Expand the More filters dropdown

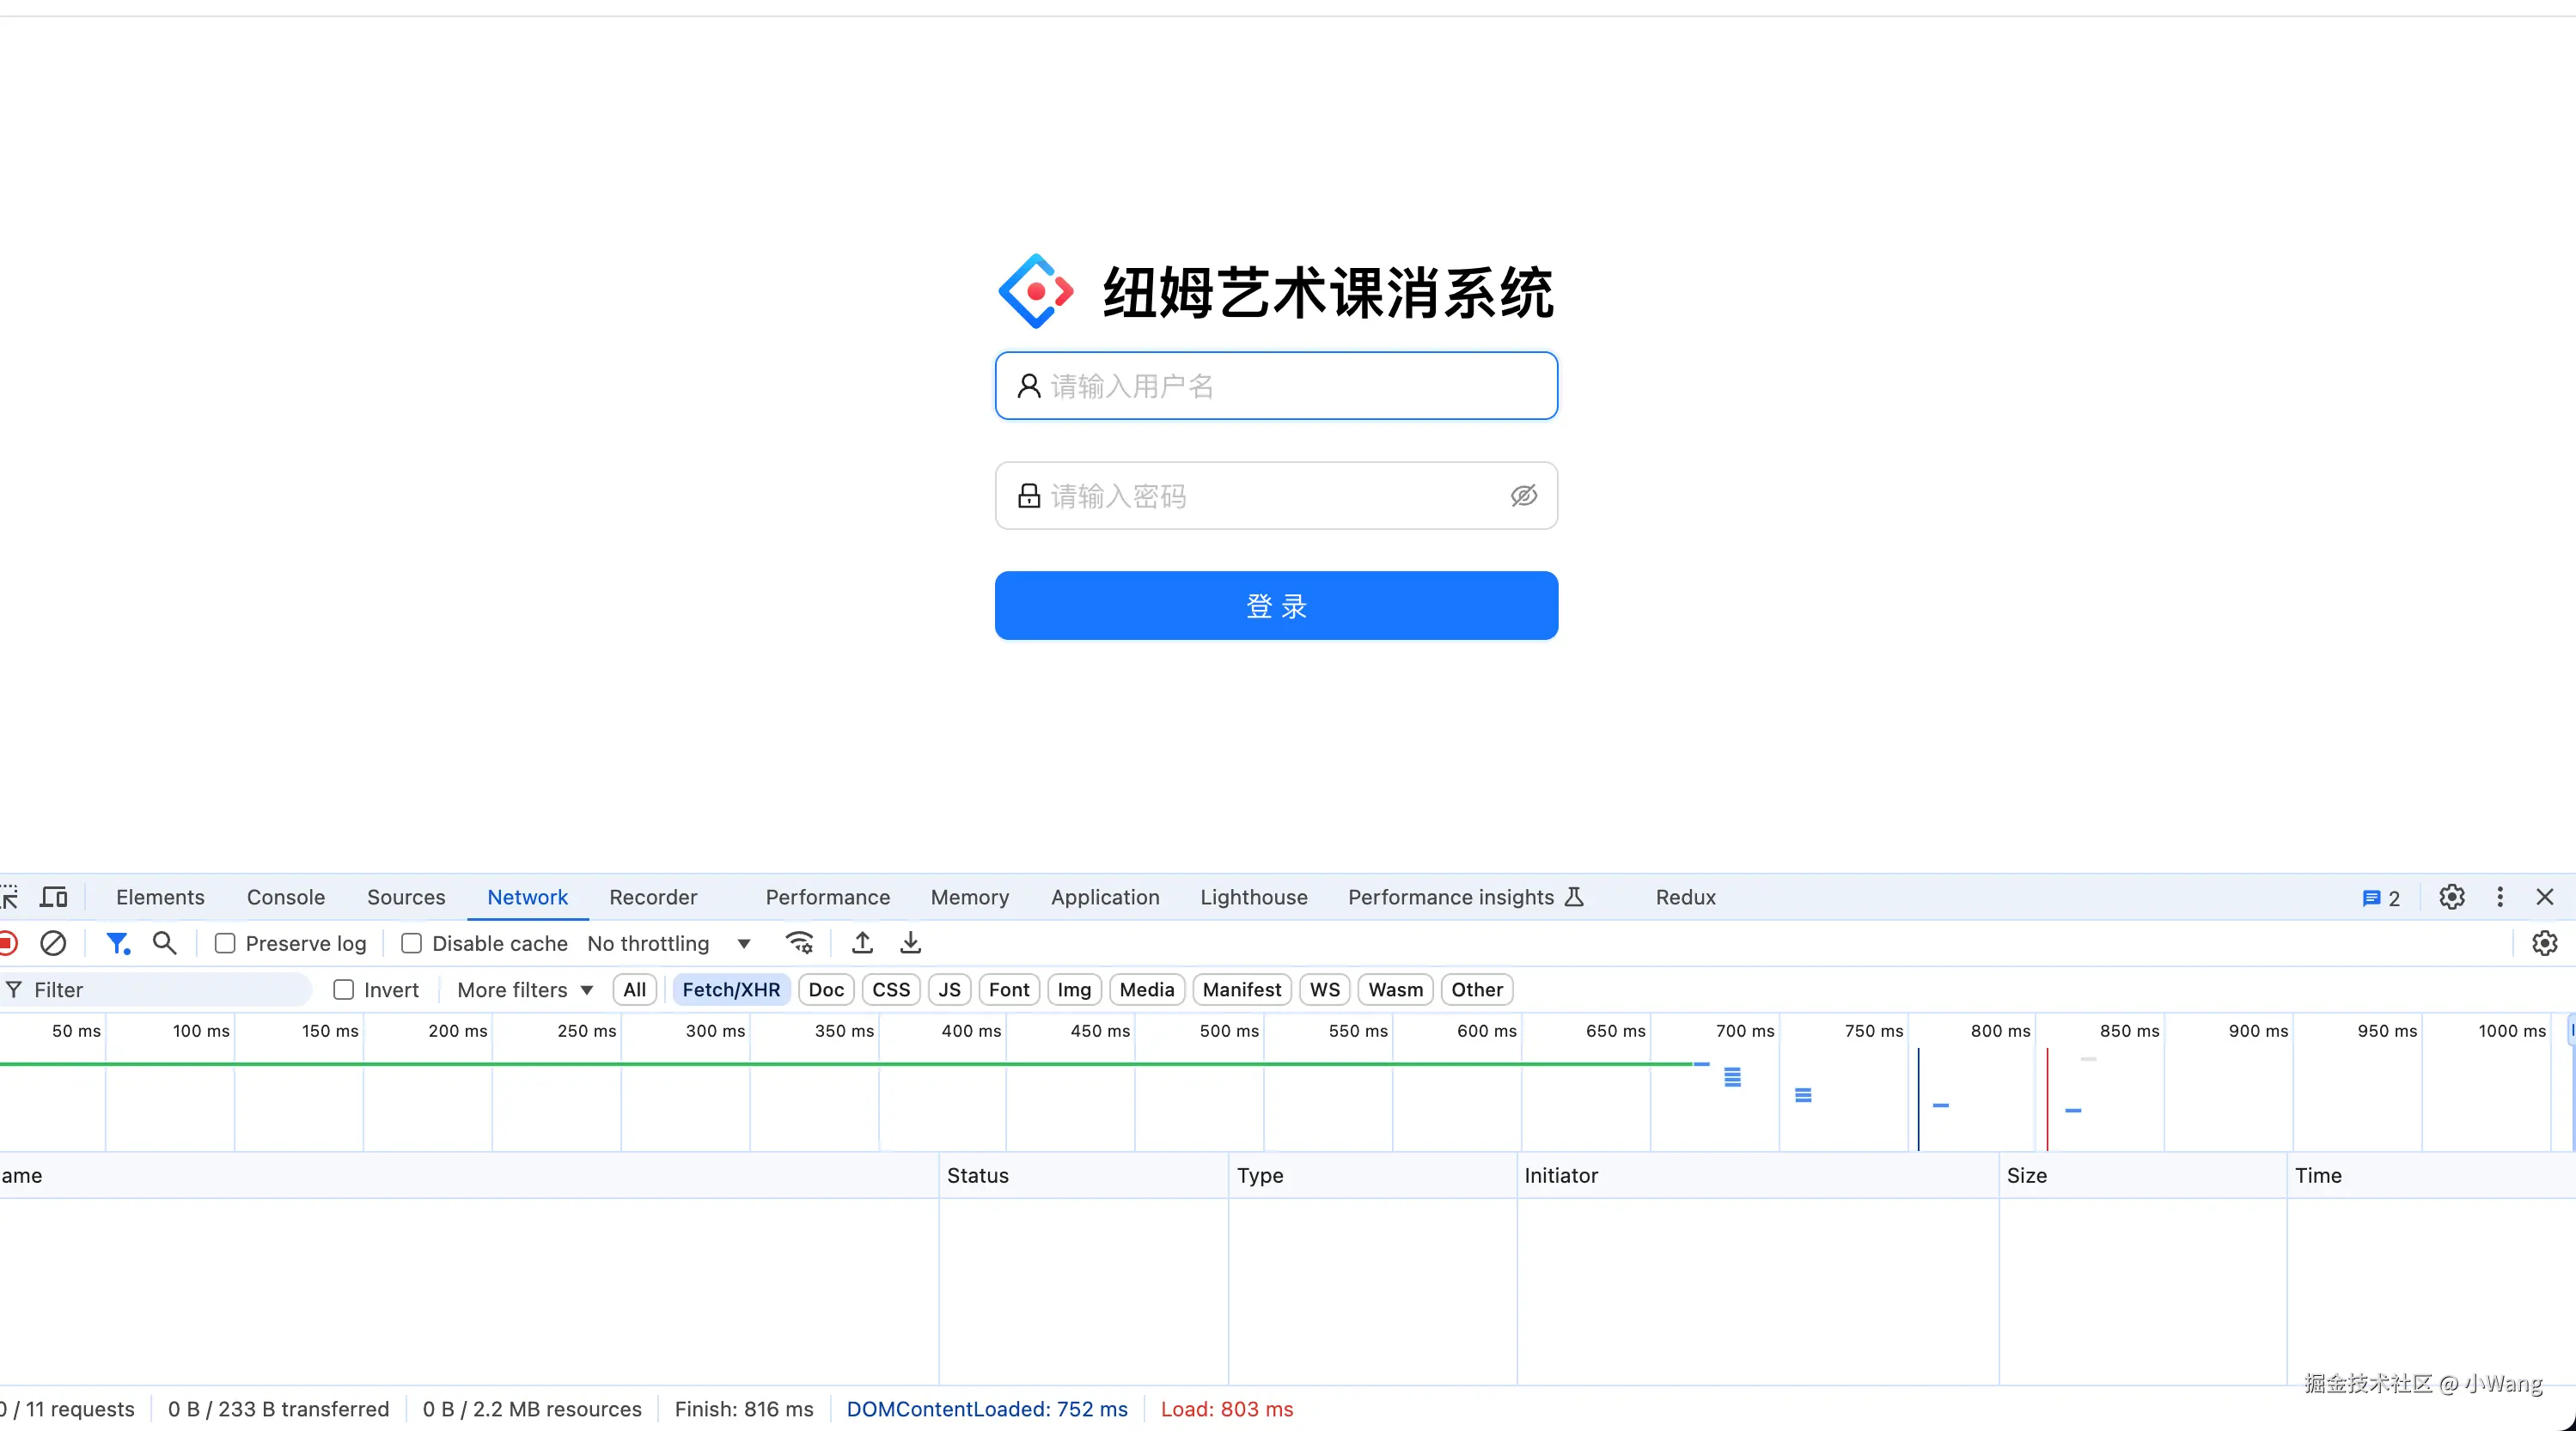[524, 990]
